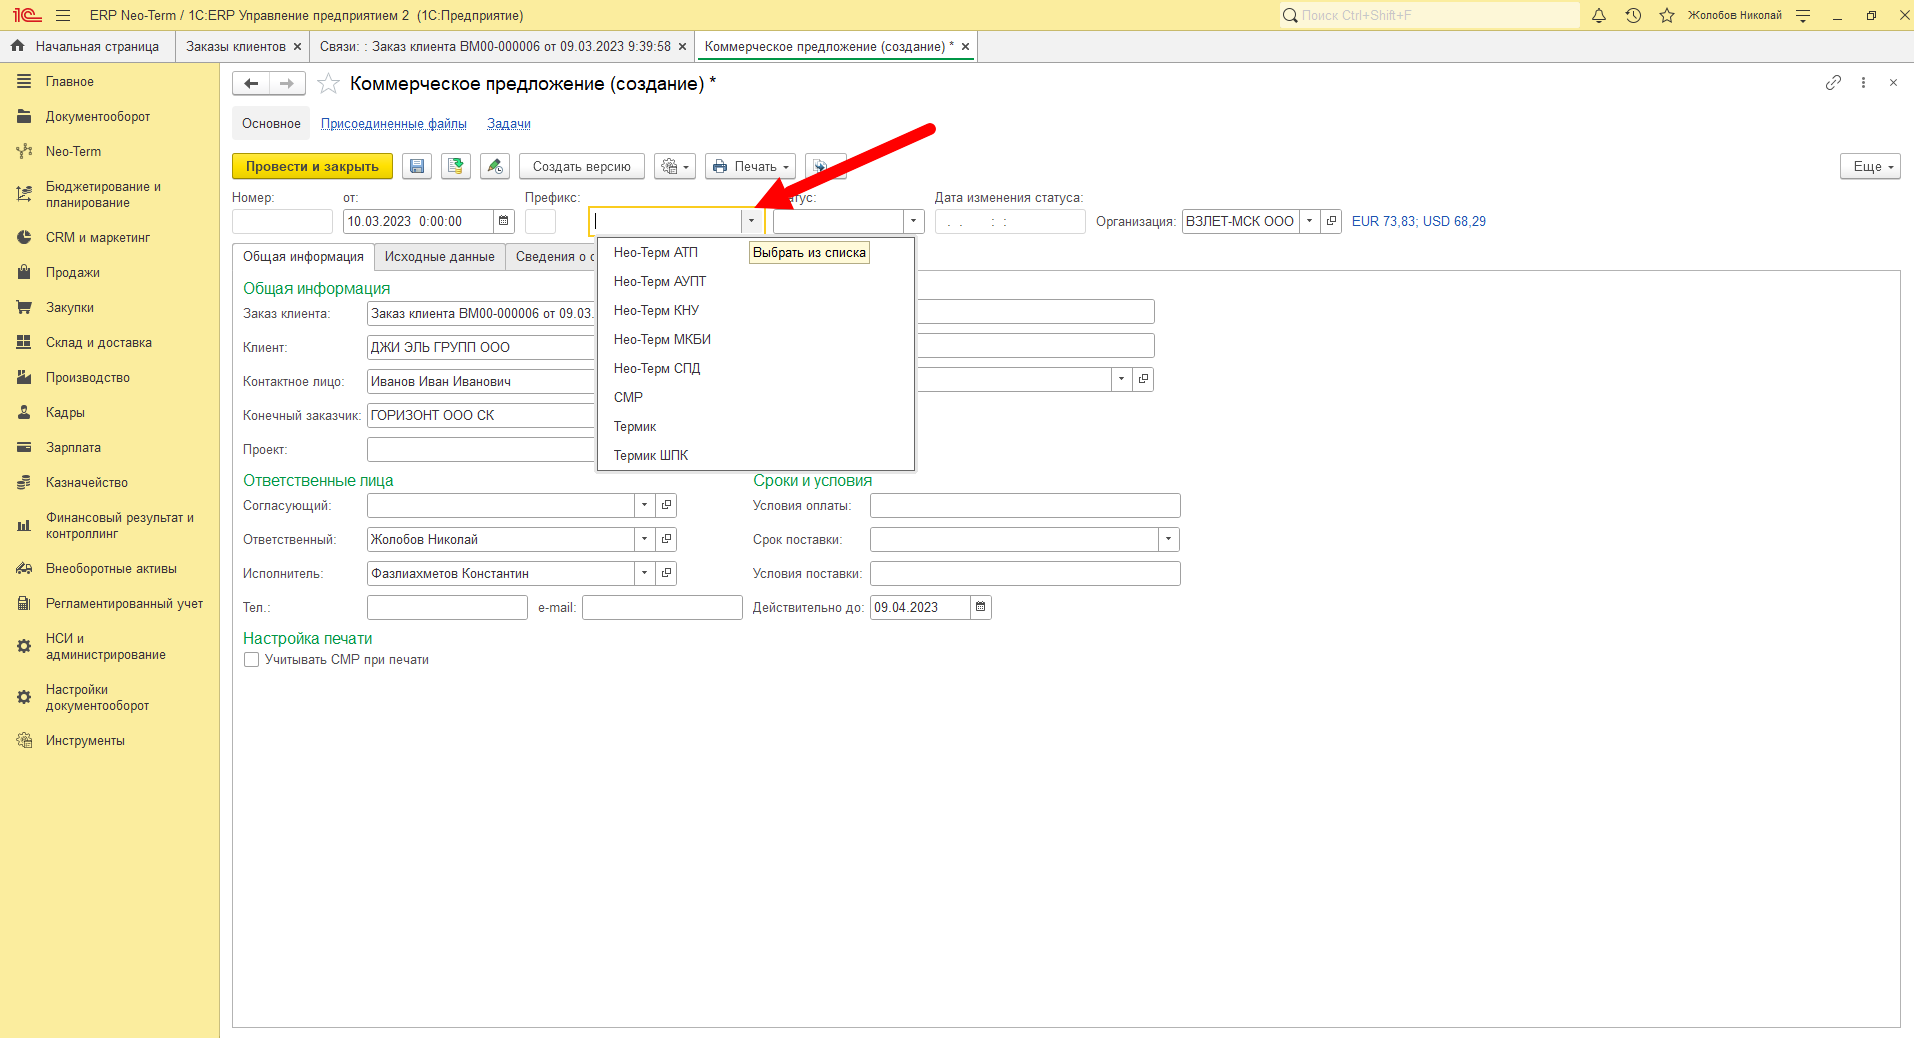Open Ответственный record button
The image size is (1914, 1038).
tap(667, 539)
